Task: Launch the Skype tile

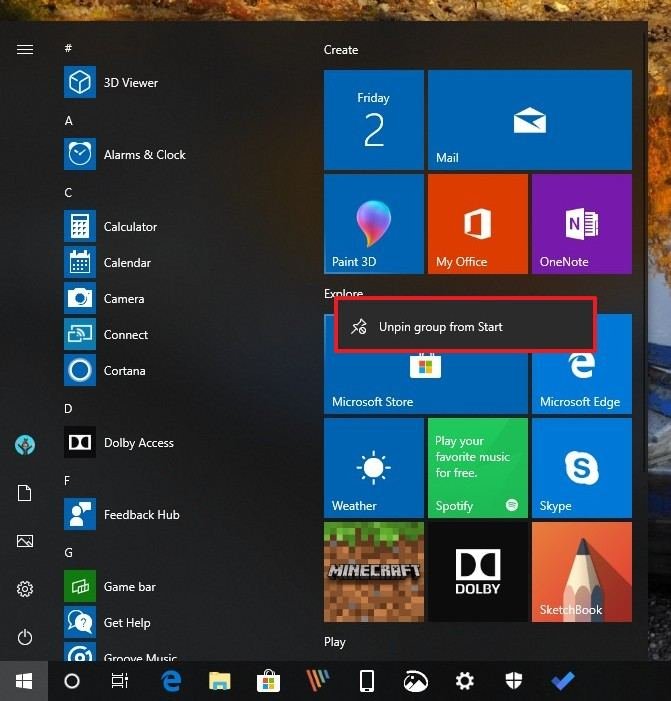Action: coord(581,468)
